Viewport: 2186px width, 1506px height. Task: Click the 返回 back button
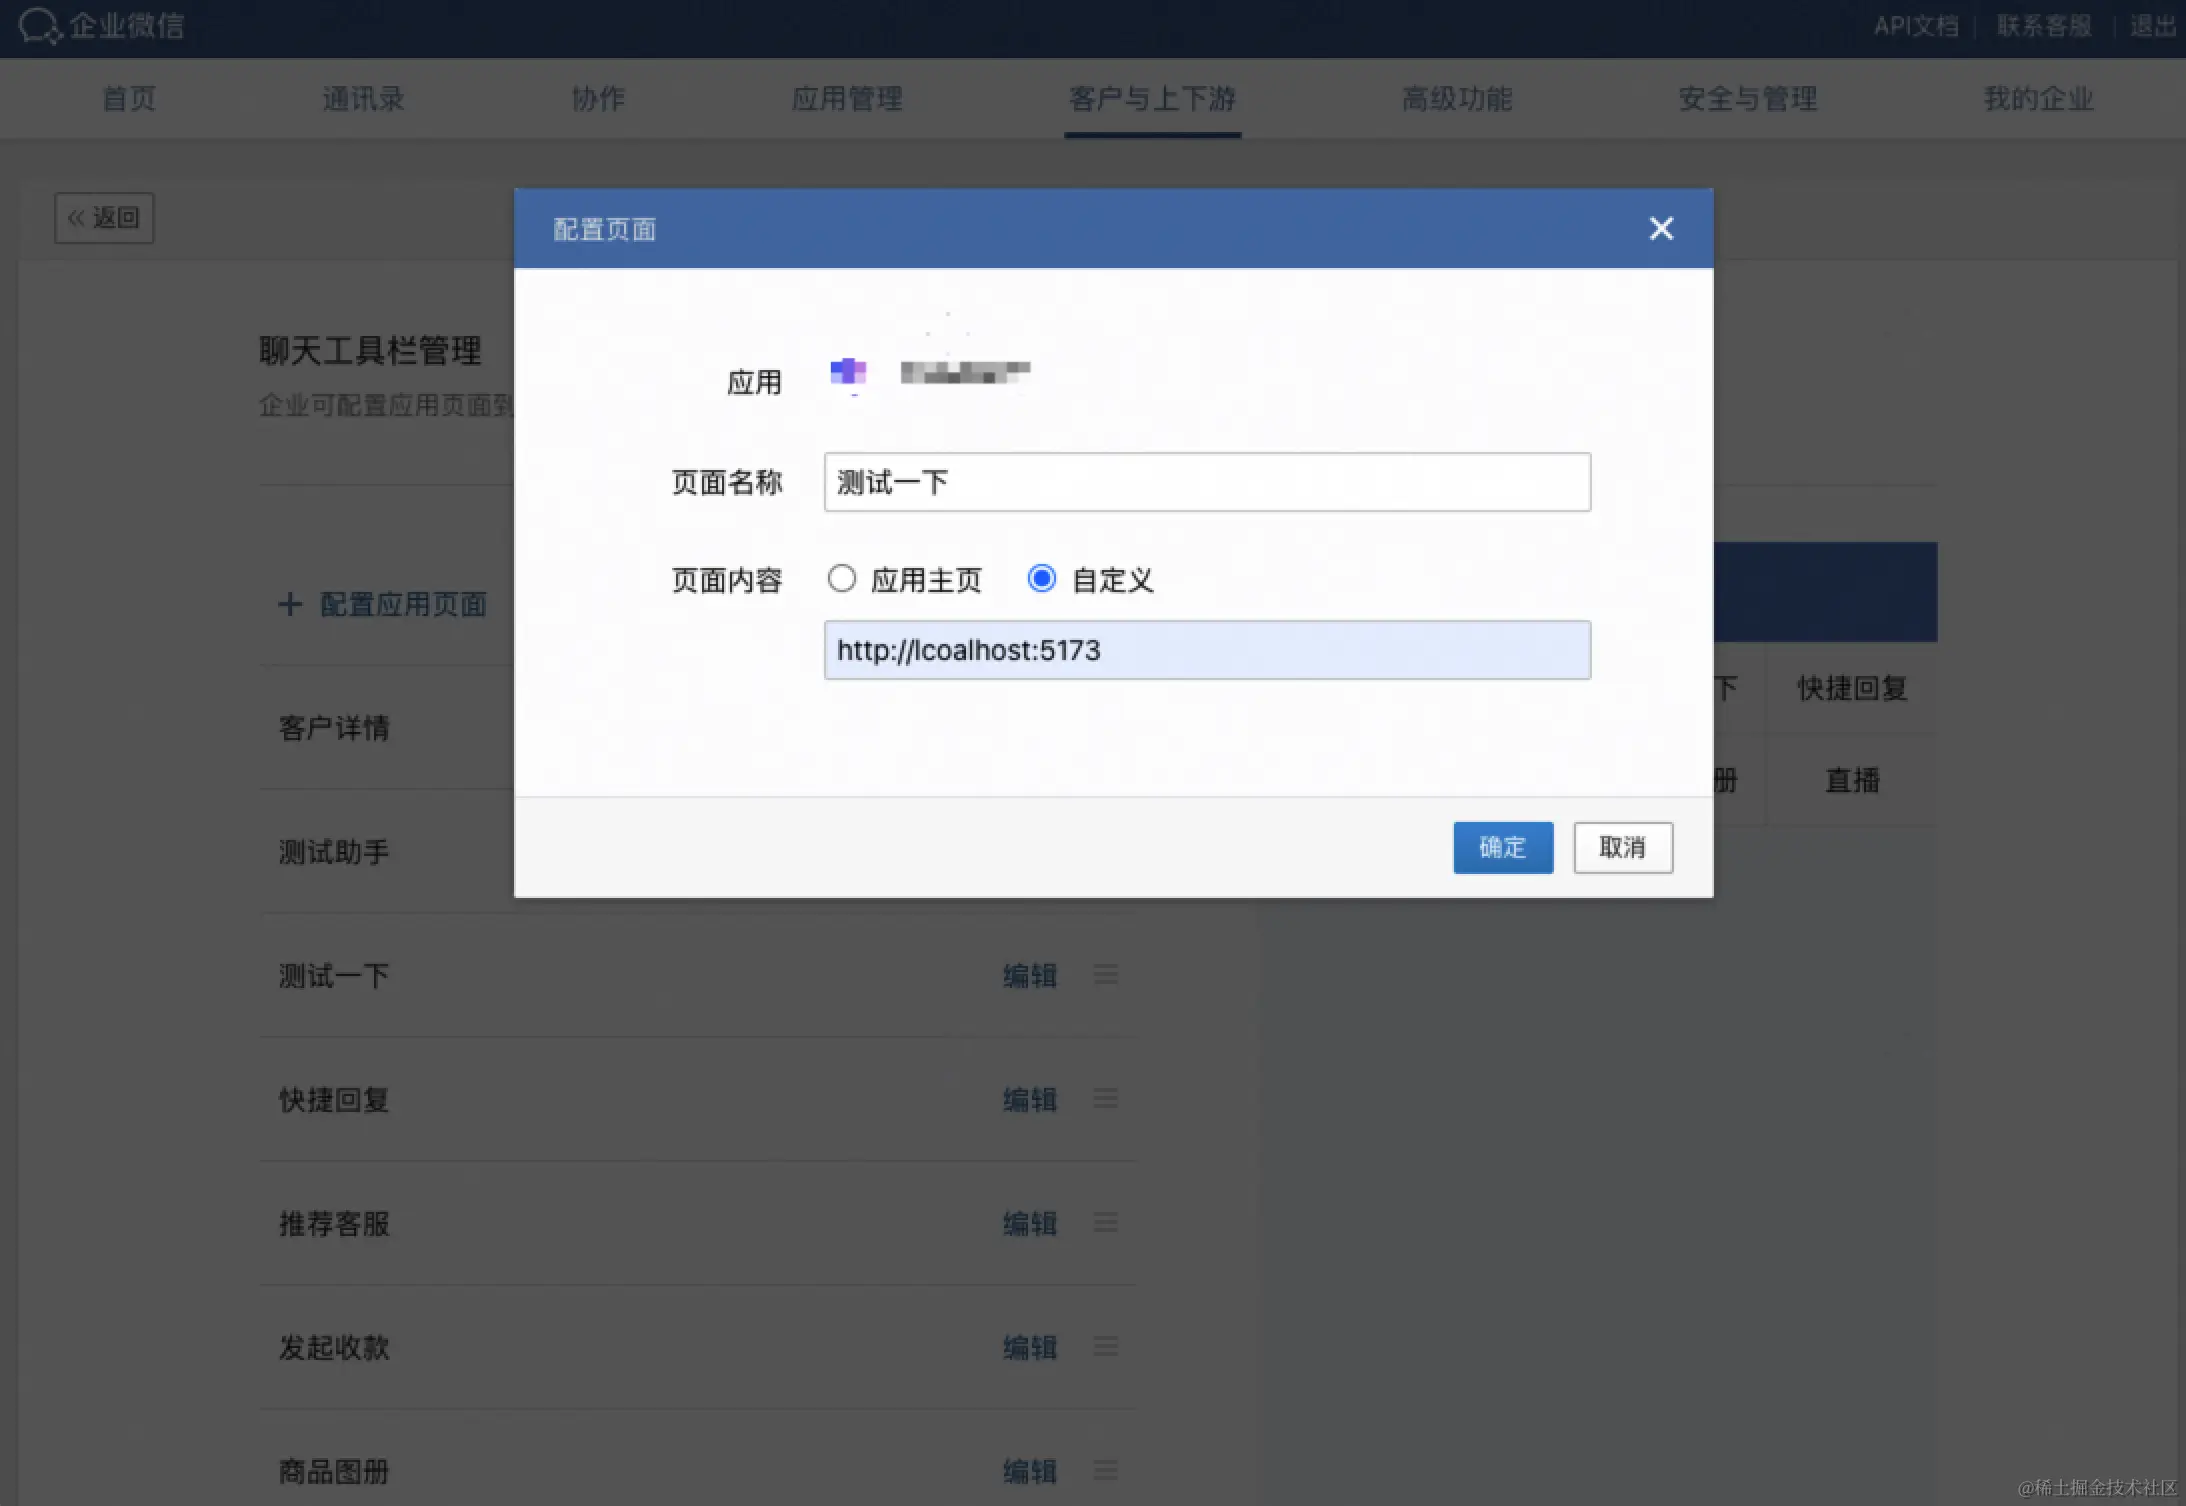(x=104, y=218)
